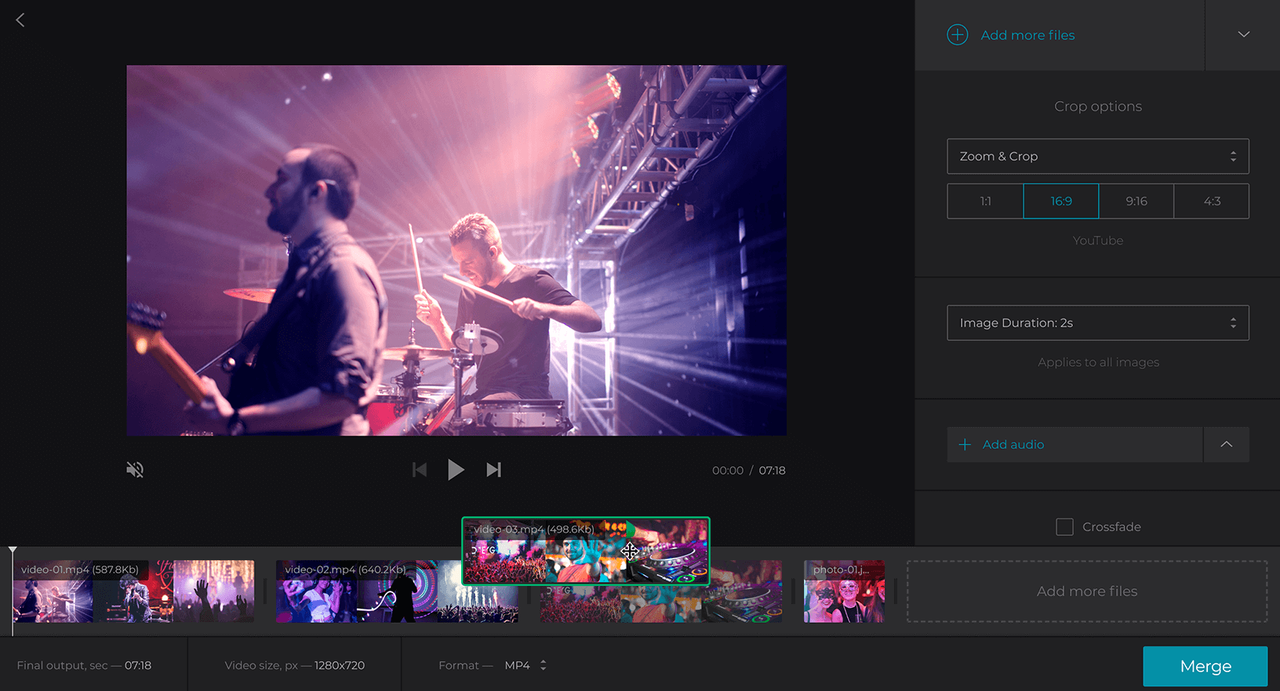The height and width of the screenshot is (691, 1280).
Task: Click the dashed Add more files dropzone
Action: (x=1087, y=591)
